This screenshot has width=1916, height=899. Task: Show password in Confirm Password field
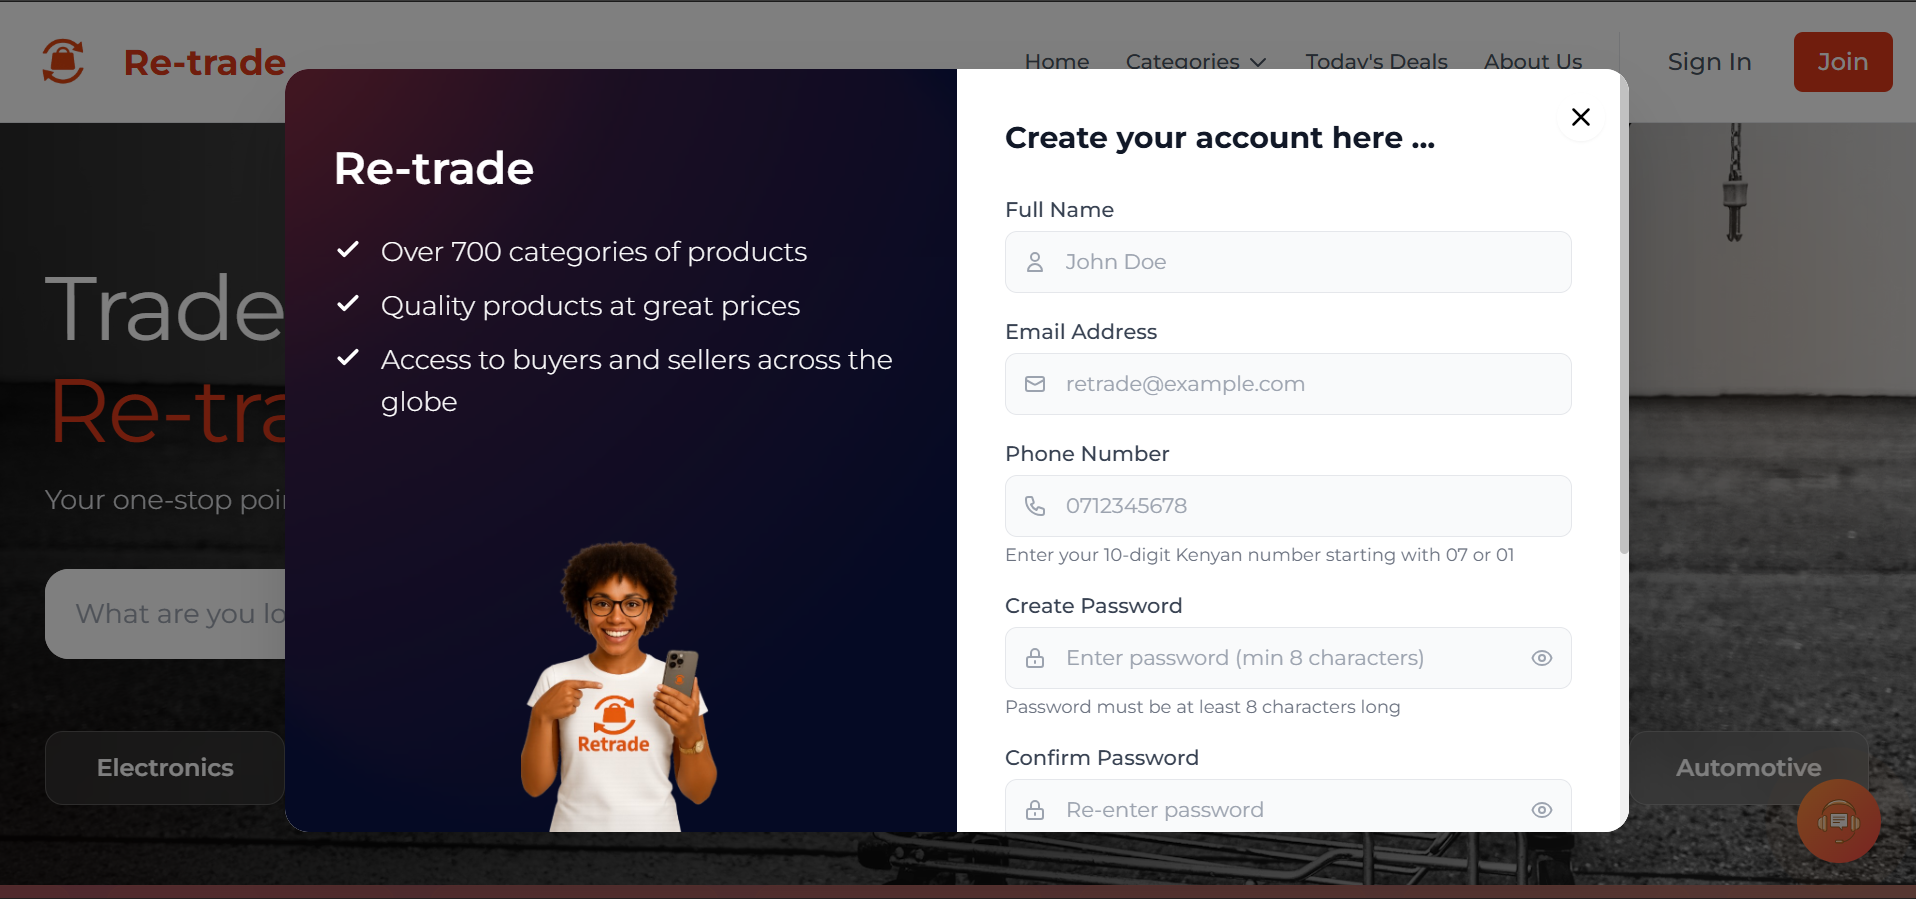click(x=1541, y=810)
